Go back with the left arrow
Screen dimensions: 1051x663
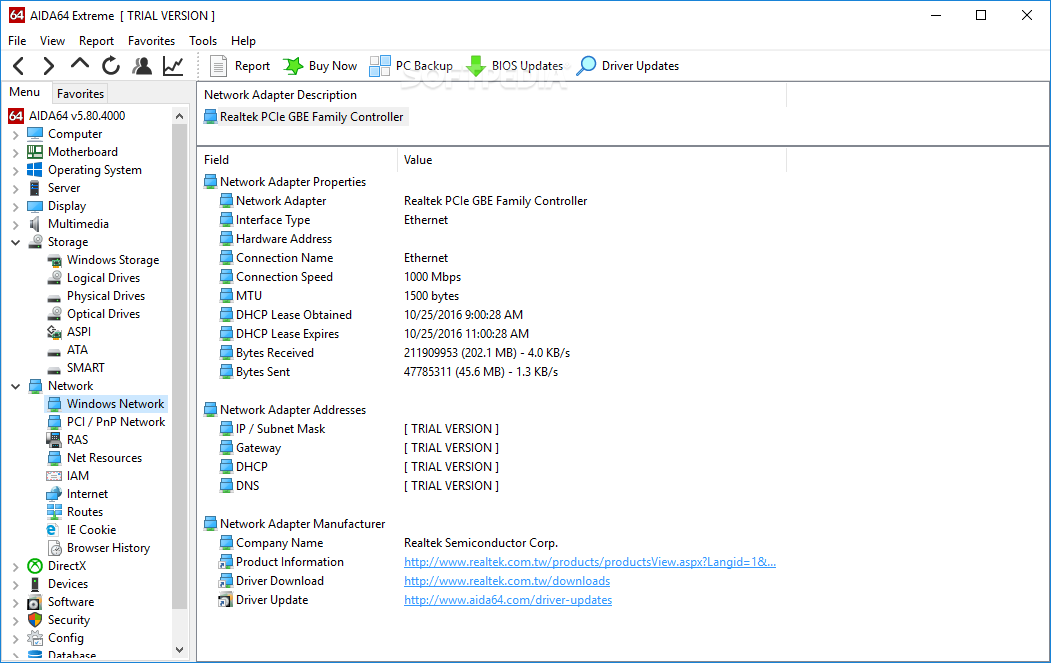[19, 66]
